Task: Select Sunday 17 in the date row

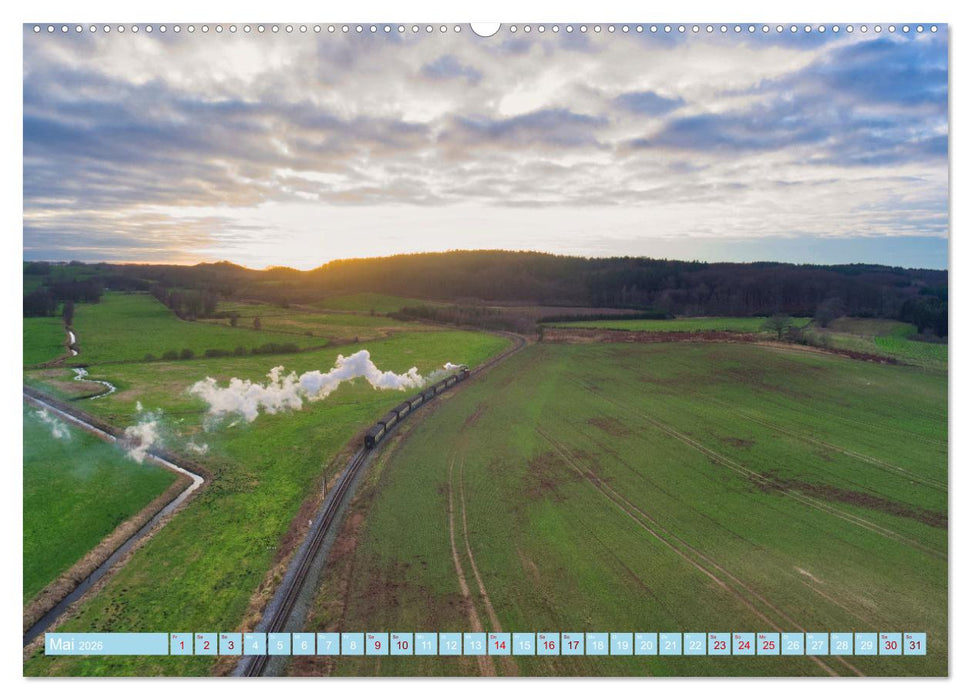Action: coord(572,644)
